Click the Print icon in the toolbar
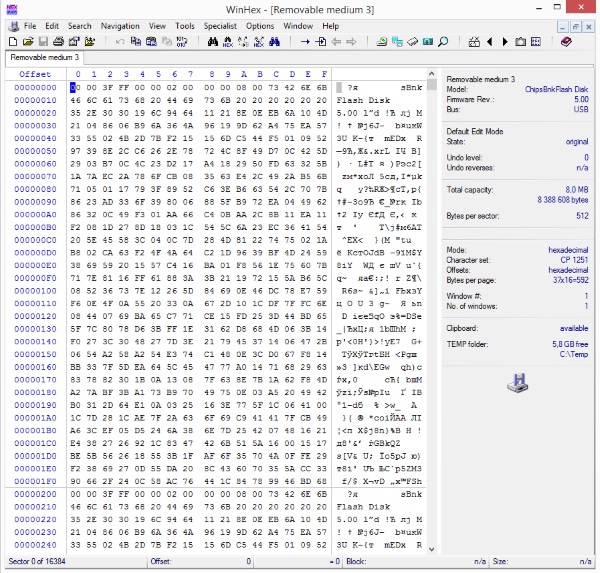Screen dimensions: 600x573 pyautogui.click(x=58, y=41)
